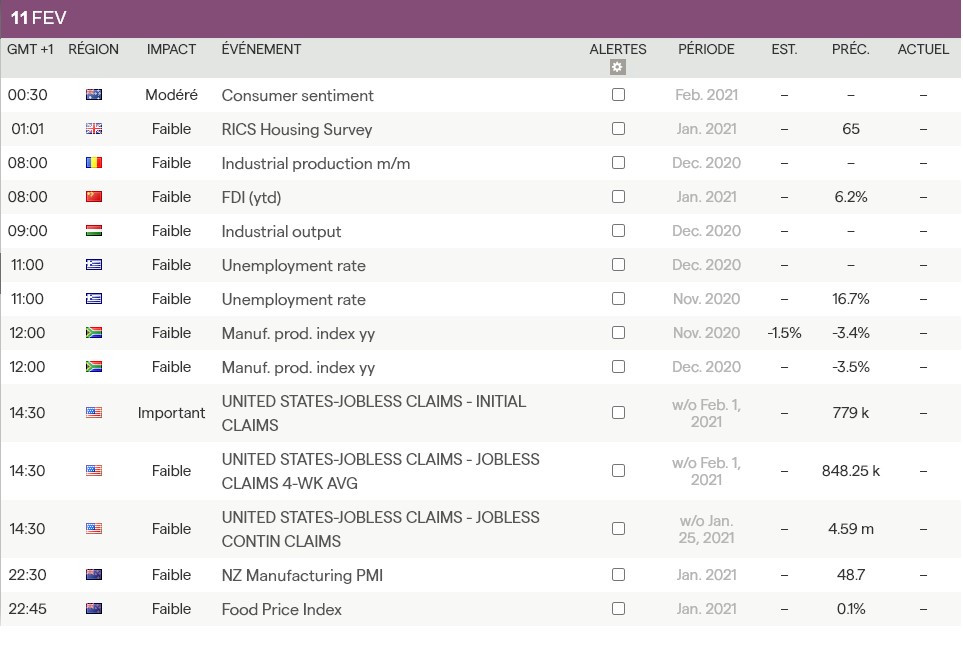963x645 pixels.
Task: Select the Modéré impact label
Action: (x=171, y=95)
